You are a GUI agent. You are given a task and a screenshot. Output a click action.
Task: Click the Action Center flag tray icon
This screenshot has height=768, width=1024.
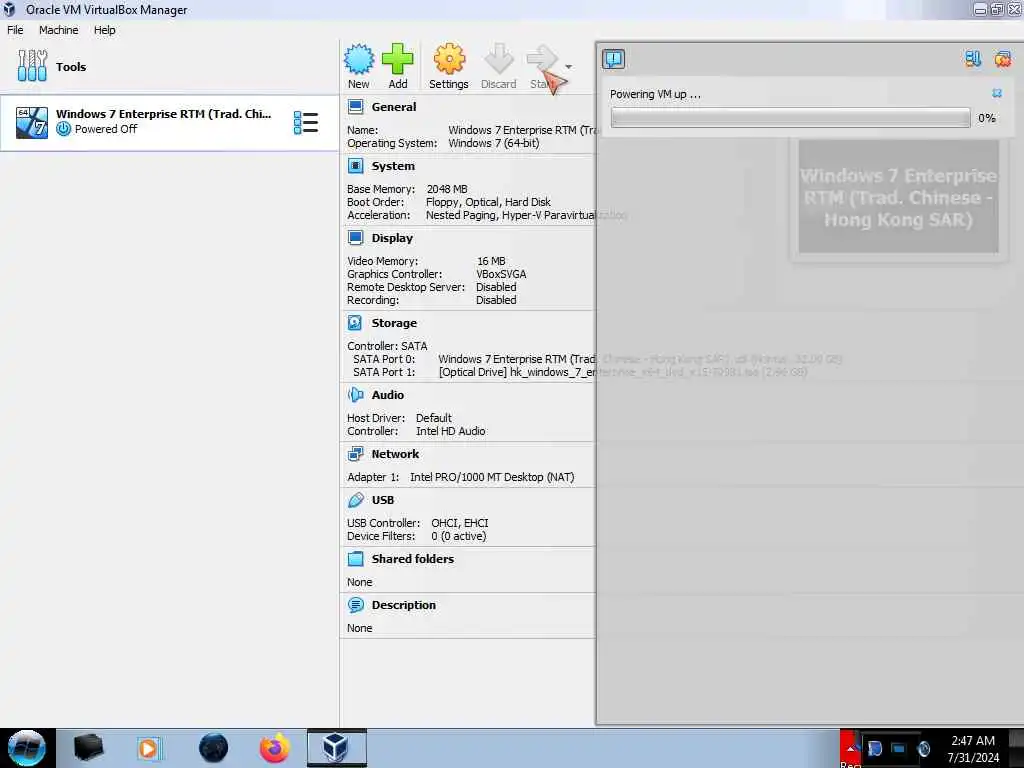click(x=874, y=748)
